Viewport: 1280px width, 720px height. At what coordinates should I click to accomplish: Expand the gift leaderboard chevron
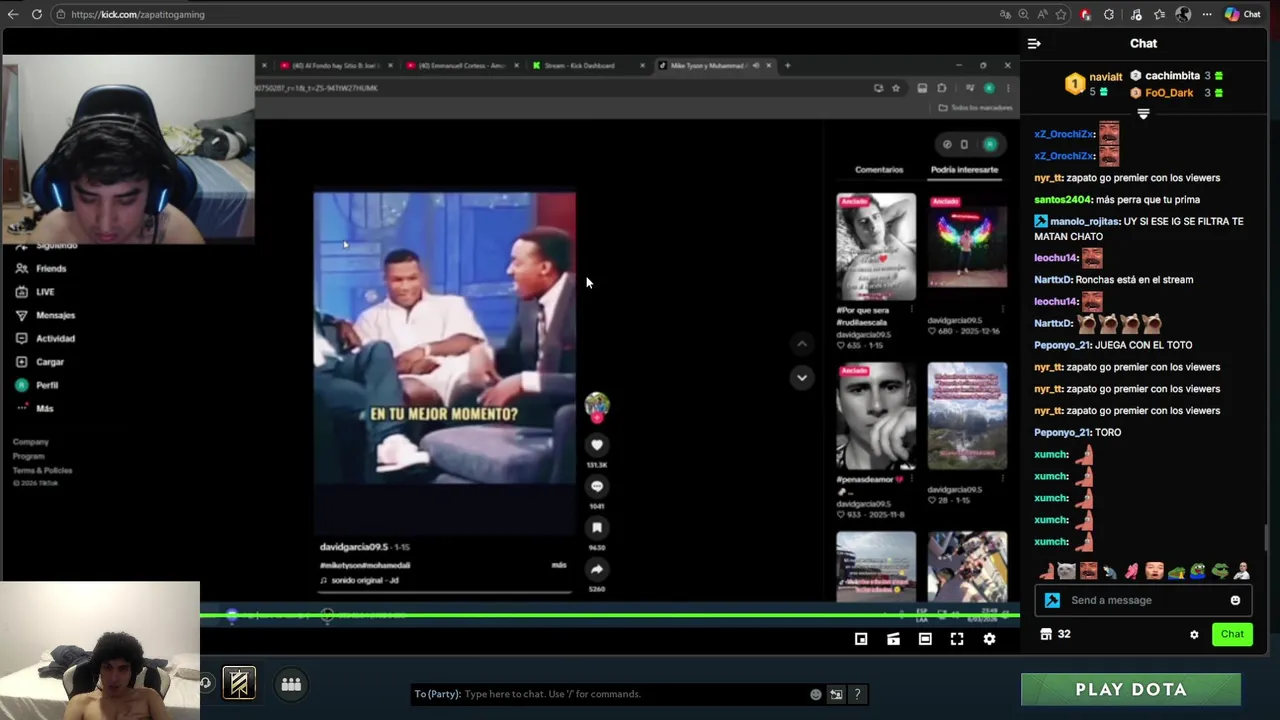[1143, 114]
